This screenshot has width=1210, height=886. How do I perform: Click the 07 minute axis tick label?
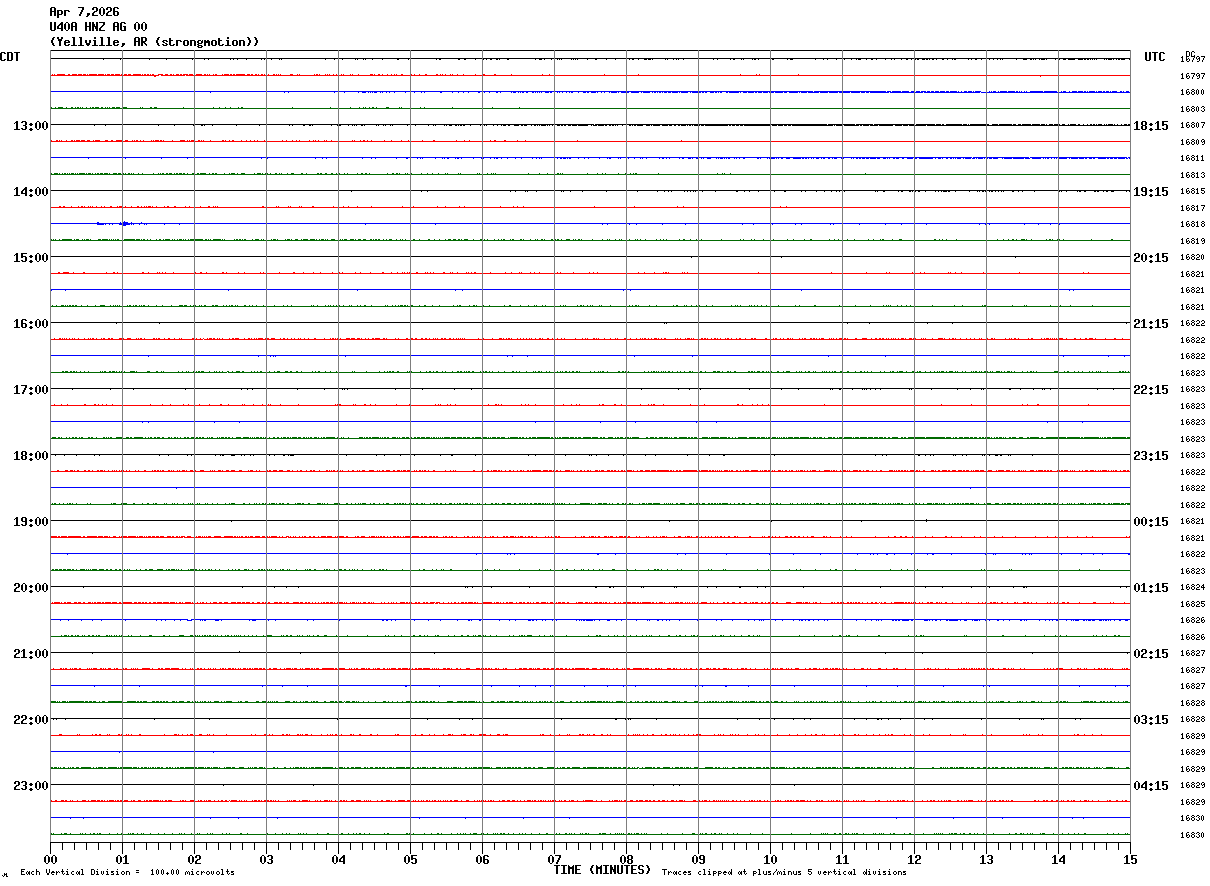click(555, 860)
